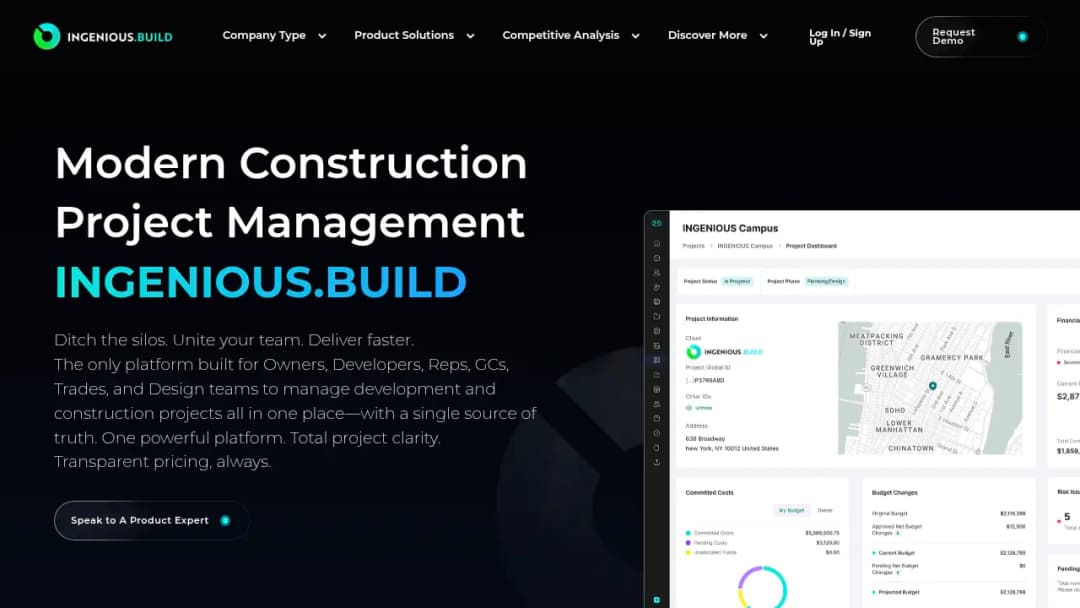Click the INGENIOUS Campus page title
This screenshot has height=608, width=1080.
(x=730, y=228)
